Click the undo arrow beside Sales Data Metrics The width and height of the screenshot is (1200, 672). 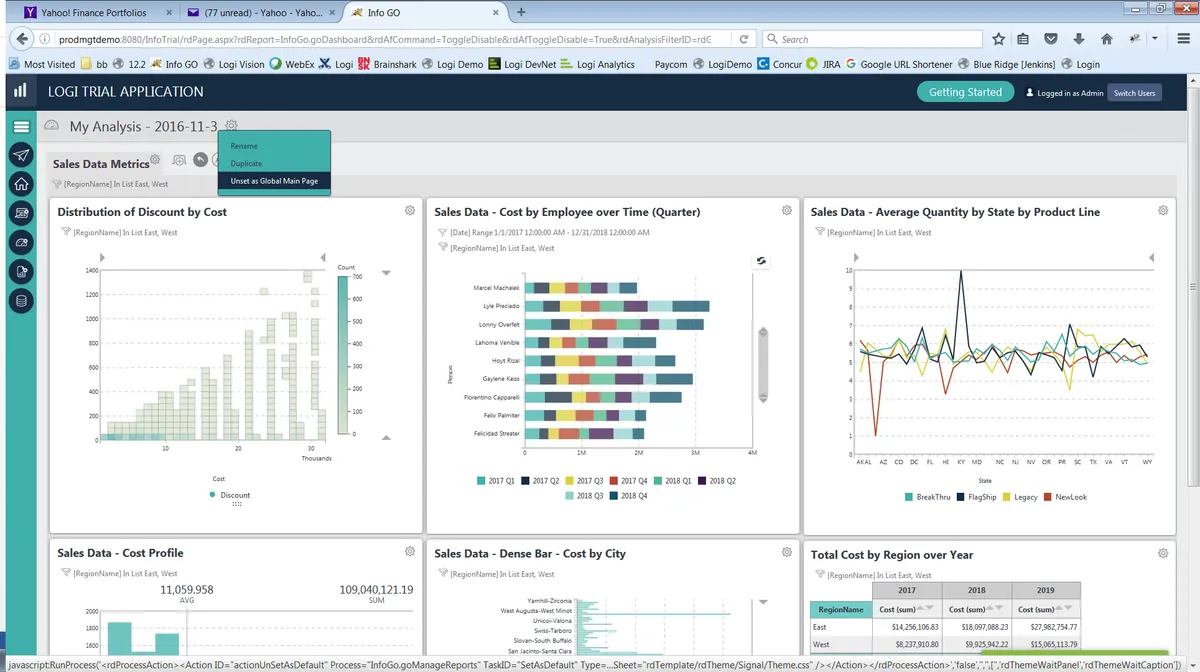pos(200,160)
